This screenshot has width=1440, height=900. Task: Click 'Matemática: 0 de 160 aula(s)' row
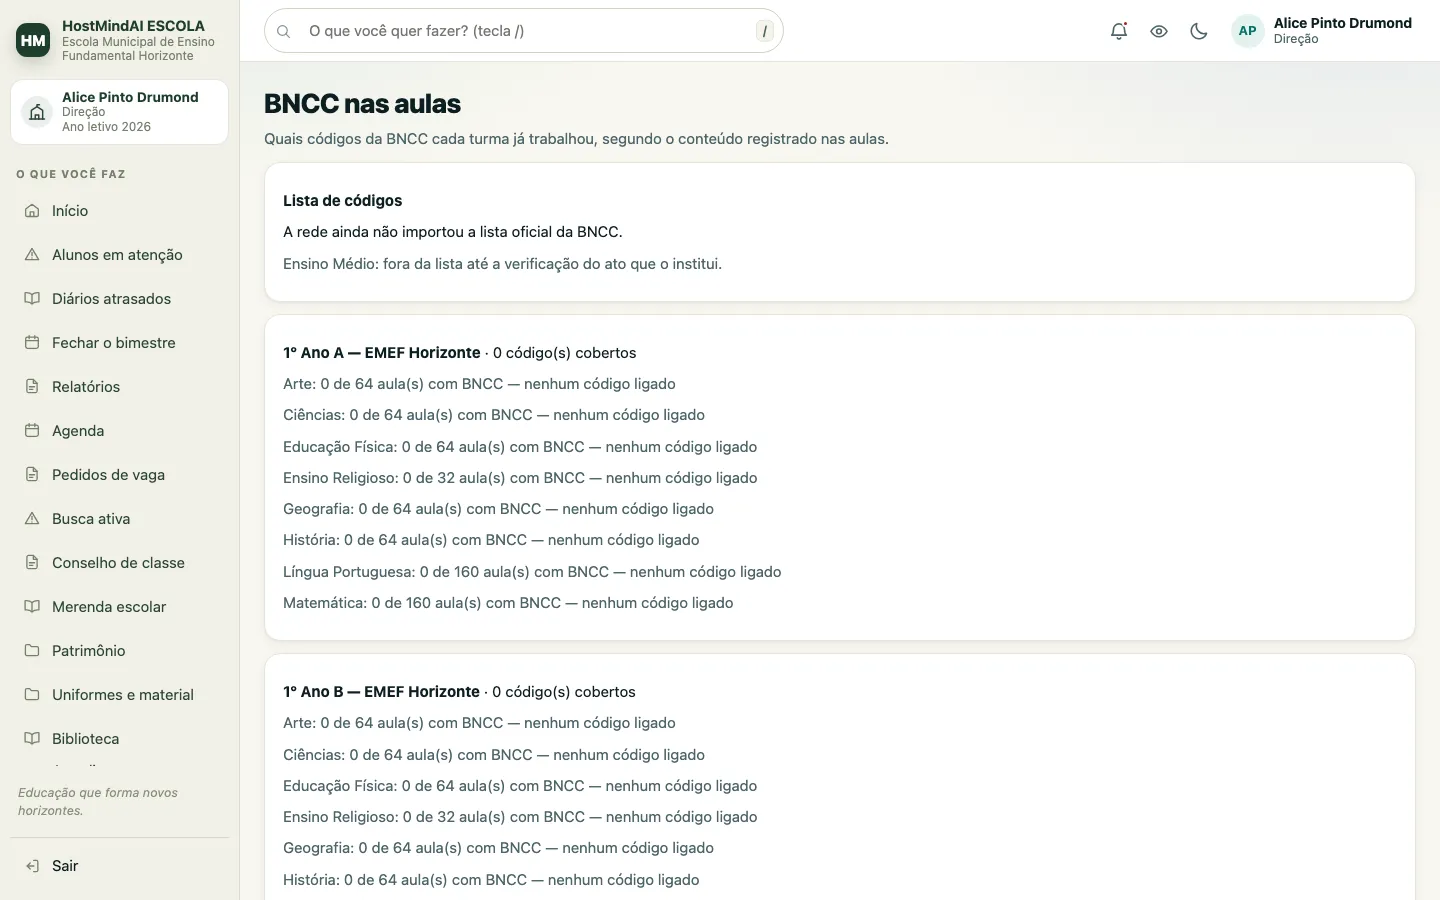click(x=508, y=603)
